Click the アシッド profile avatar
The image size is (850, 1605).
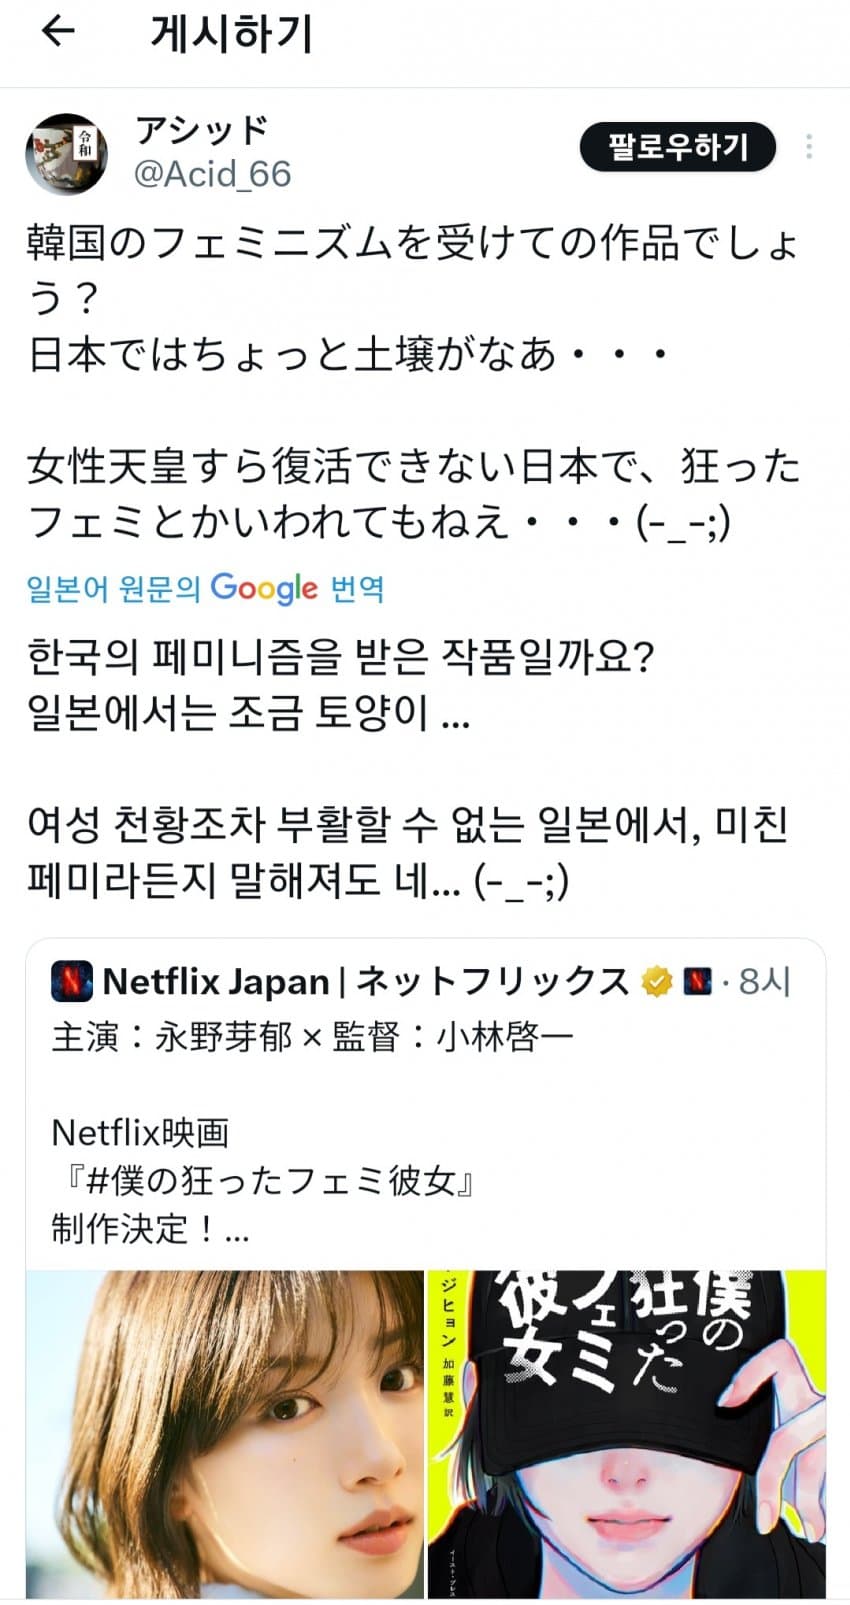(65, 153)
